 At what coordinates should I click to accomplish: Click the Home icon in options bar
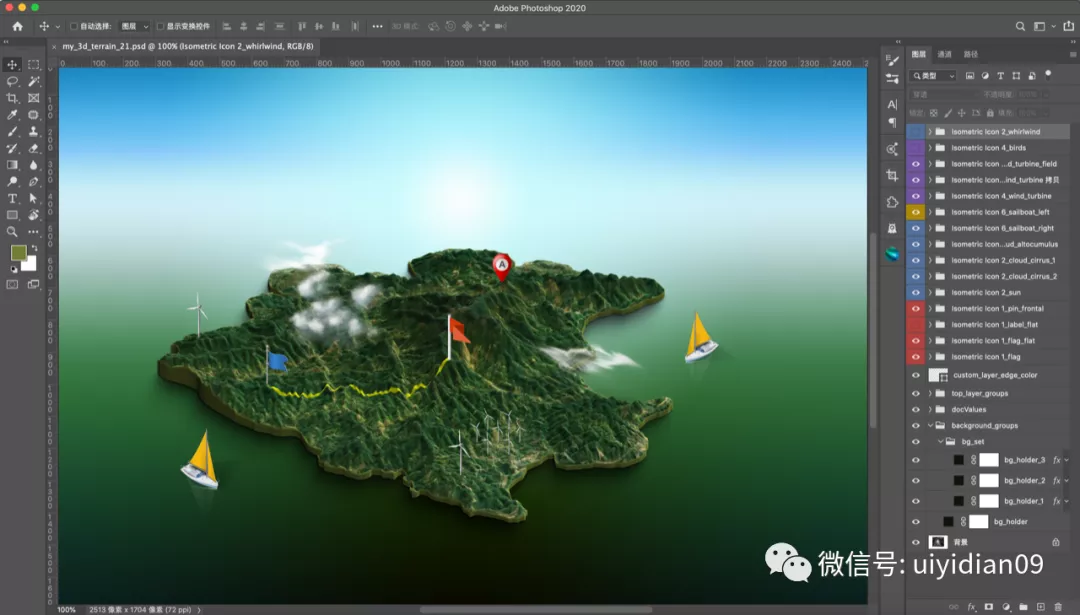click(18, 26)
